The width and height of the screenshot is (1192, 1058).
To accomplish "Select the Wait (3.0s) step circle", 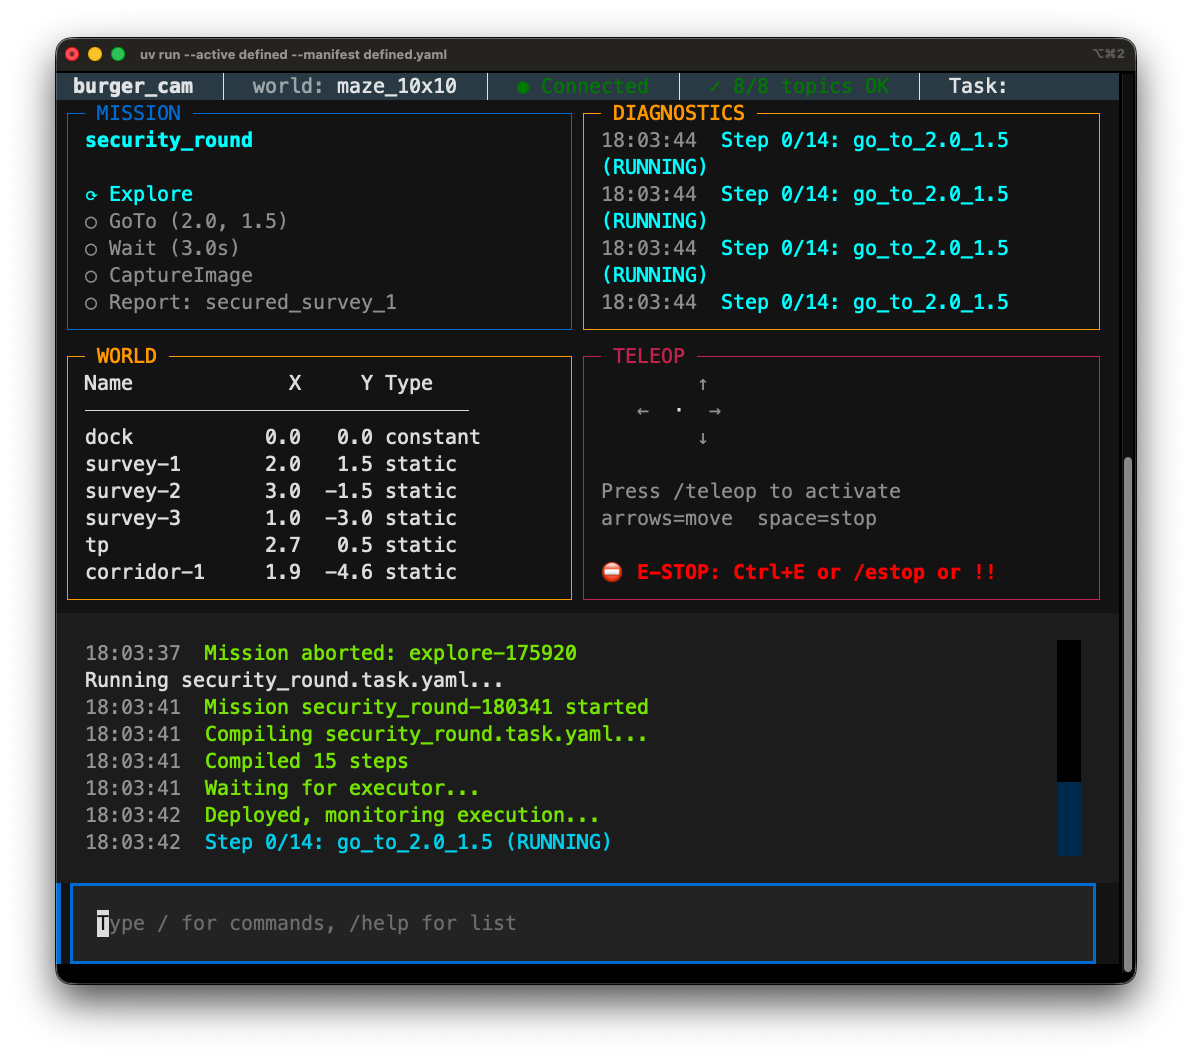I will click(x=91, y=249).
